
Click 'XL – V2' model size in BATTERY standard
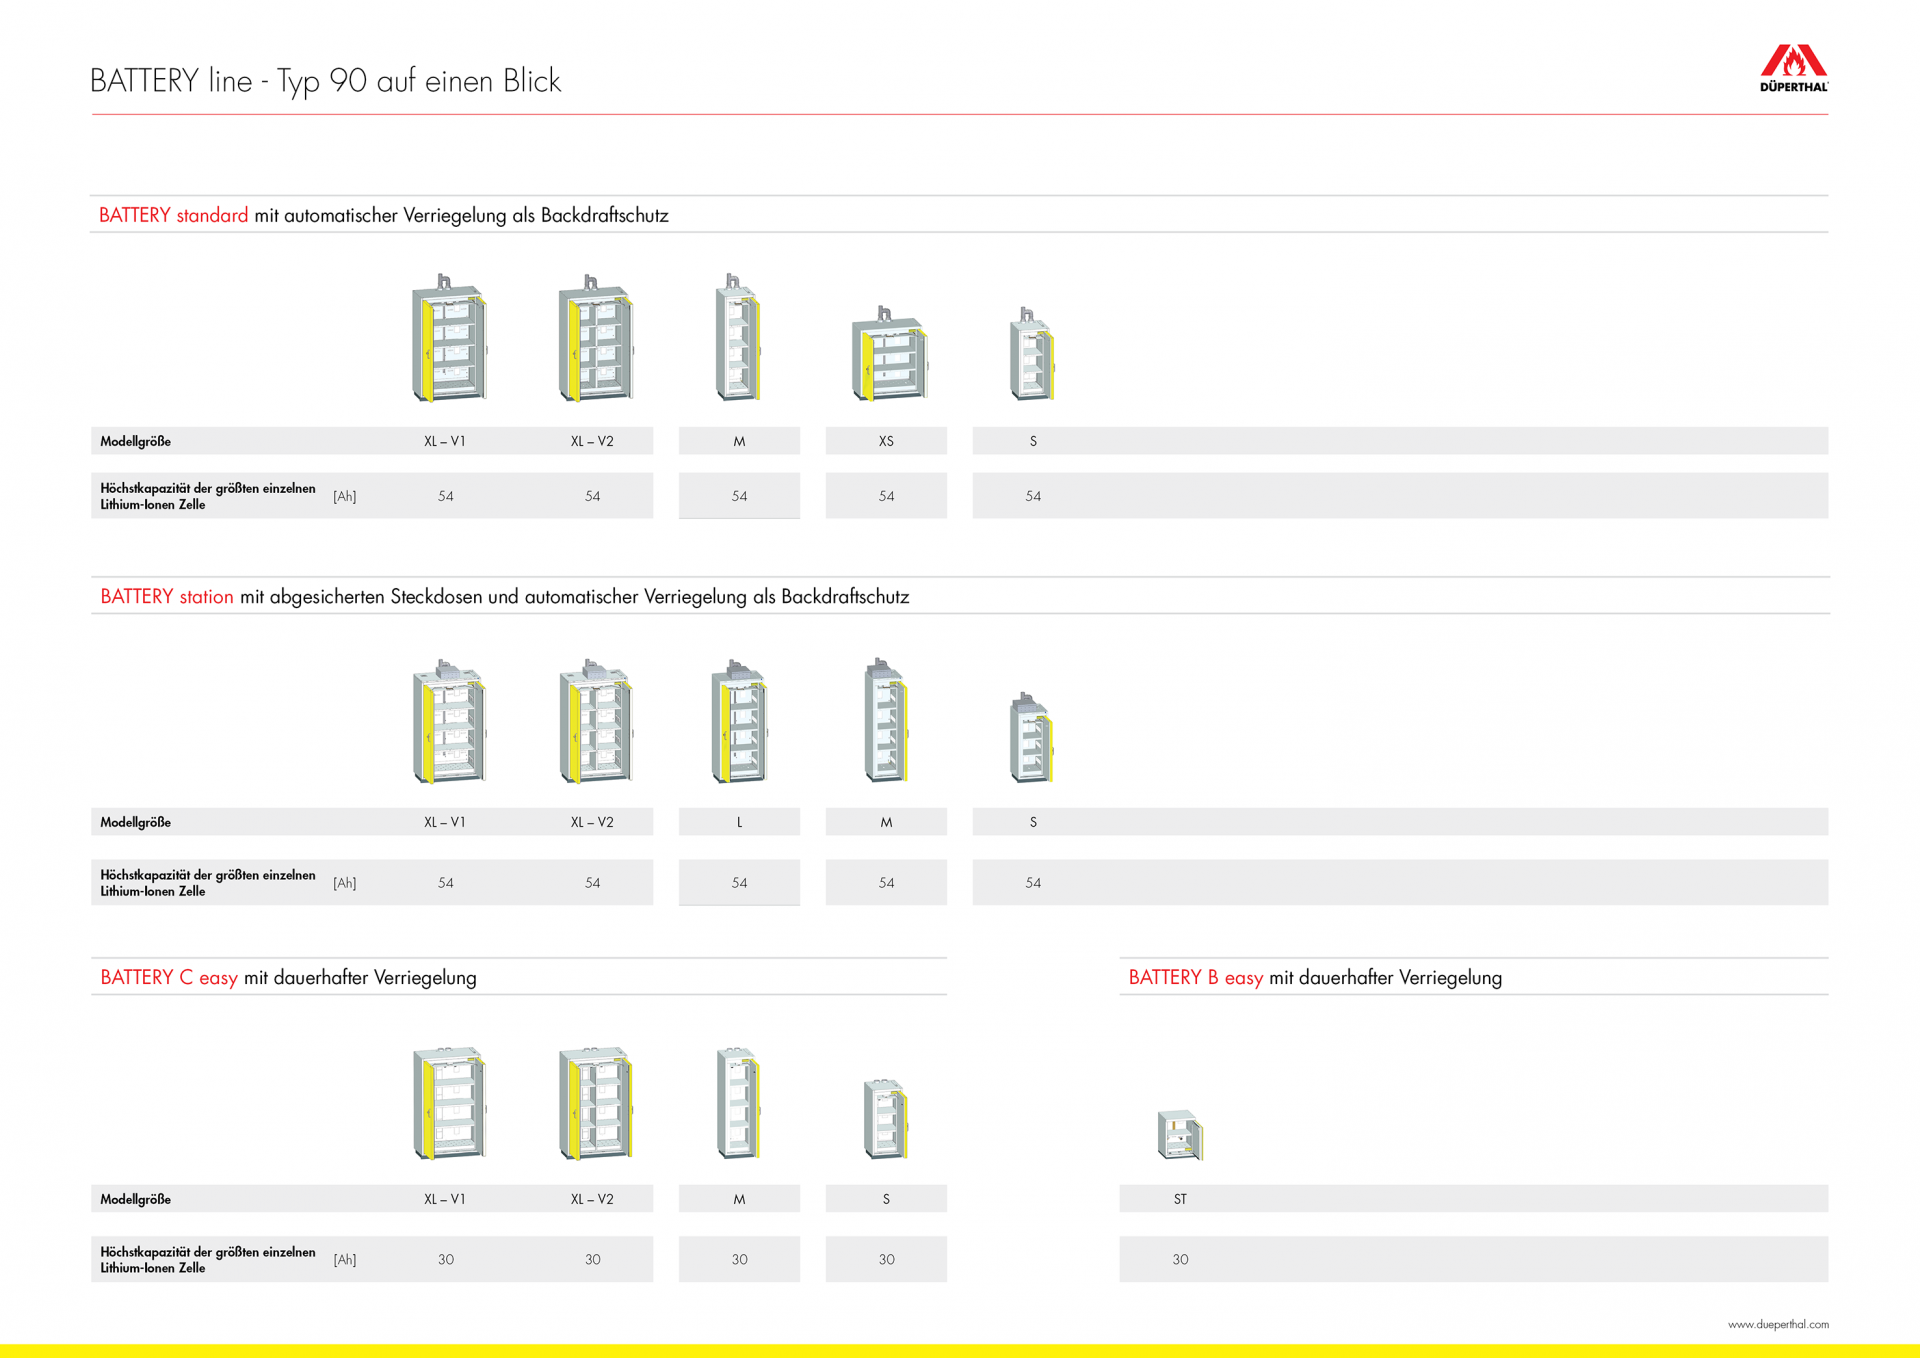click(x=592, y=441)
